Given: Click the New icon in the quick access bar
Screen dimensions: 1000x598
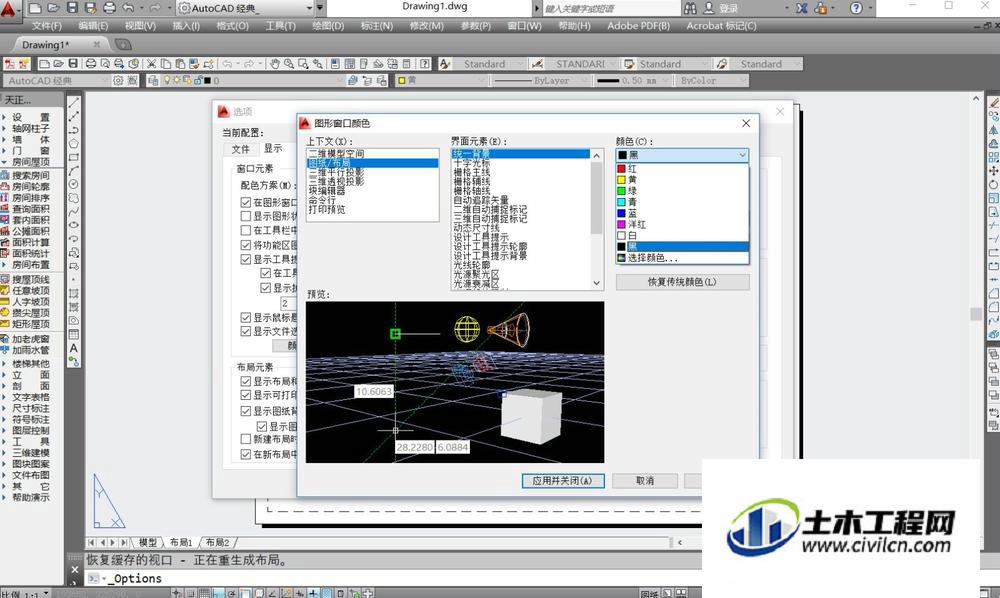Looking at the screenshot, I should tap(35, 8).
